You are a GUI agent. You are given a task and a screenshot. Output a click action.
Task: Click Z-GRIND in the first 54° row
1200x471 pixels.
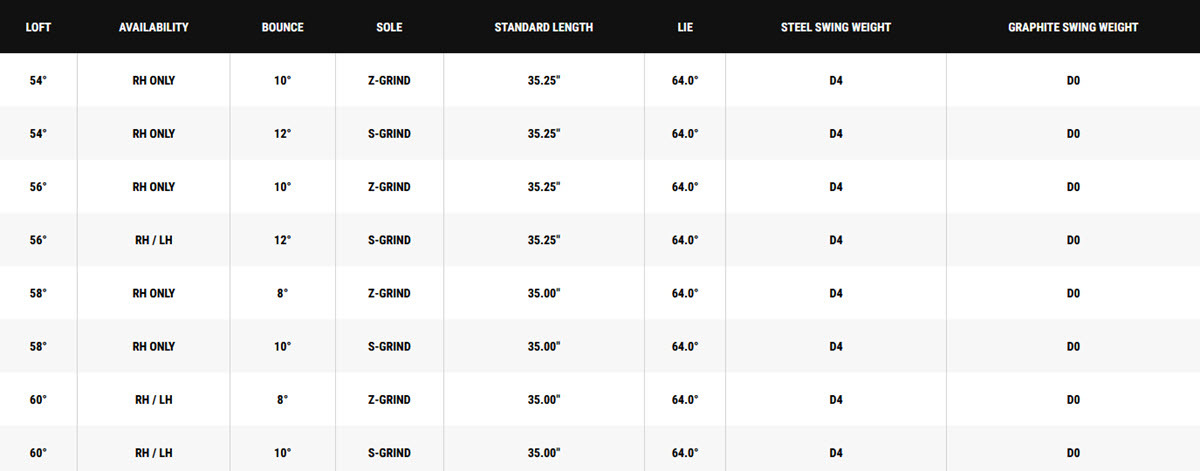389,80
